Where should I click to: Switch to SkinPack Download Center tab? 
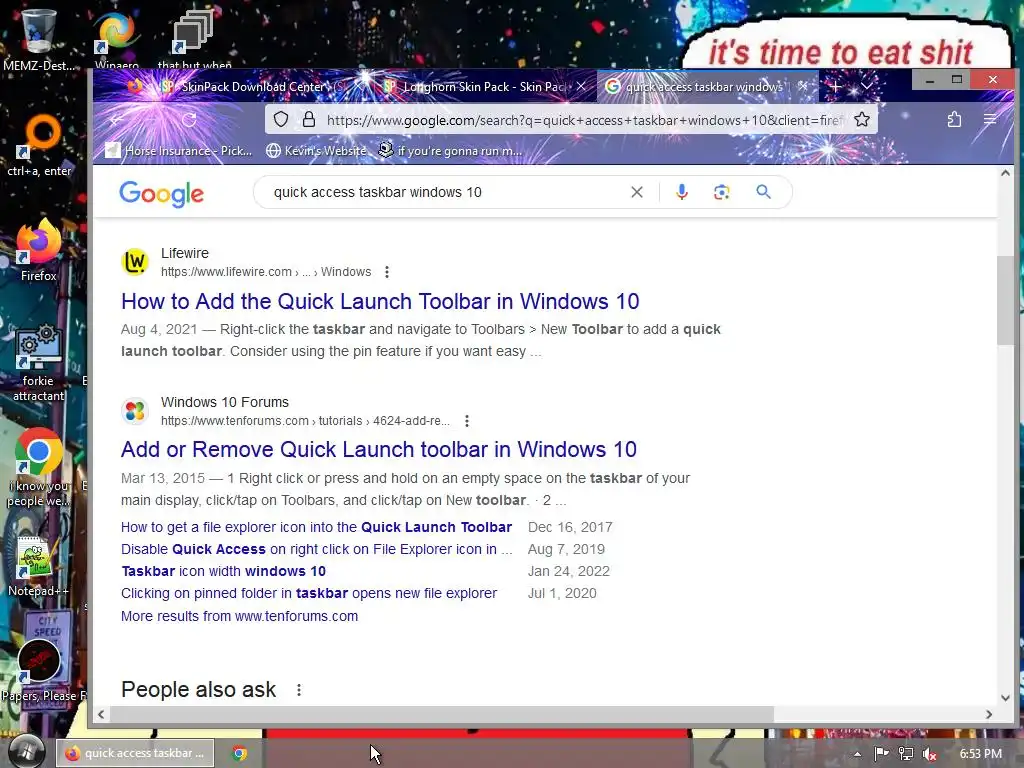click(251, 86)
